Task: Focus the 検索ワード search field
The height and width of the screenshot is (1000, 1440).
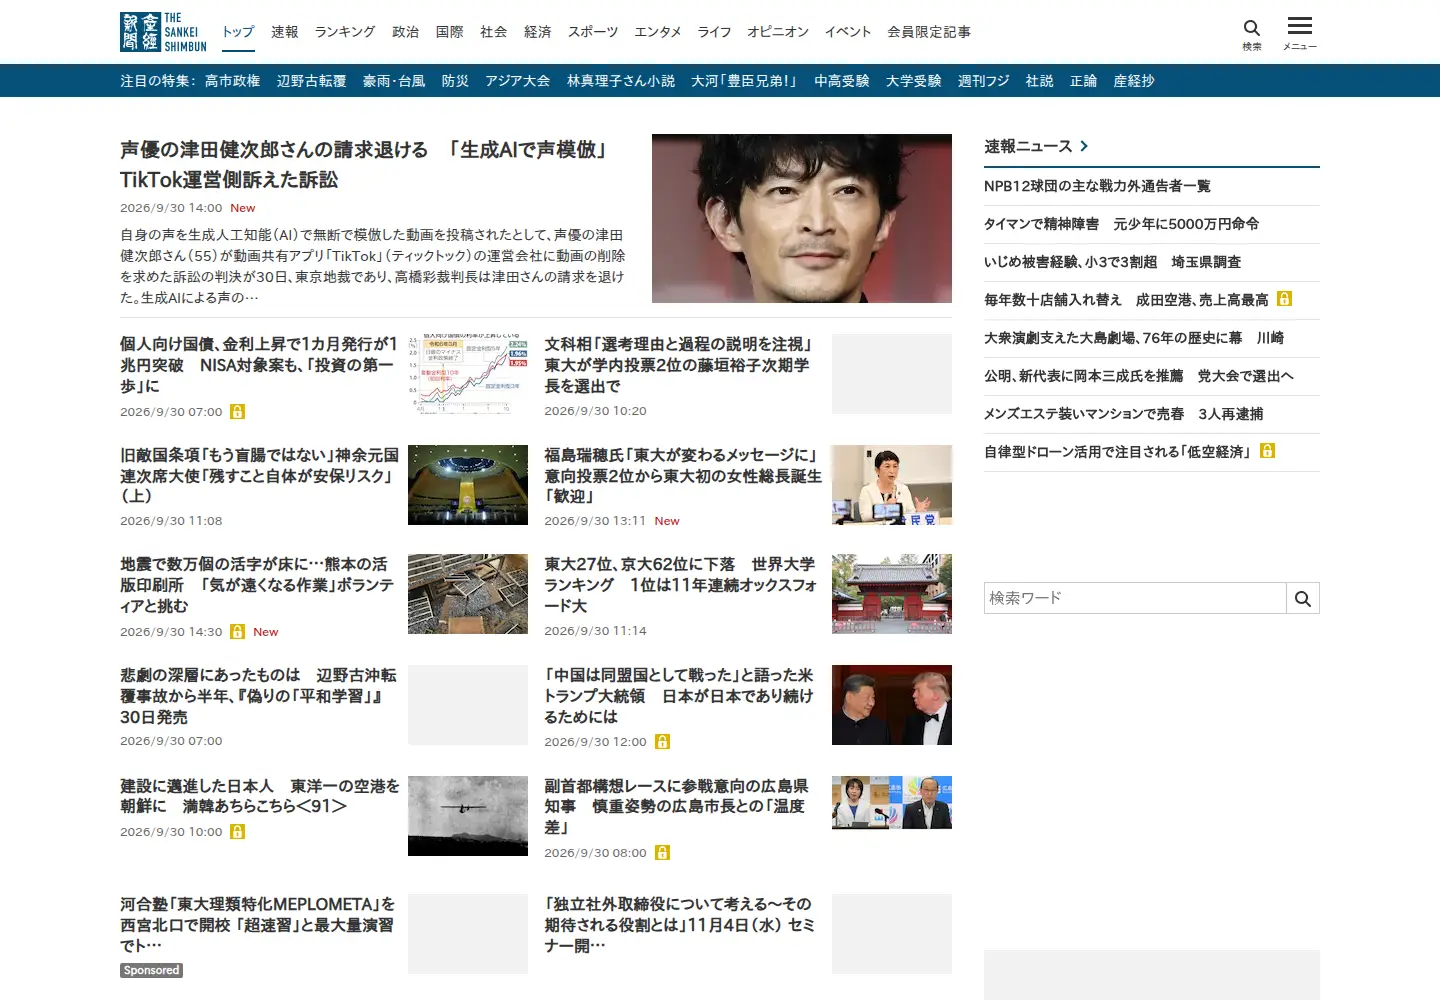Action: pyautogui.click(x=1135, y=598)
